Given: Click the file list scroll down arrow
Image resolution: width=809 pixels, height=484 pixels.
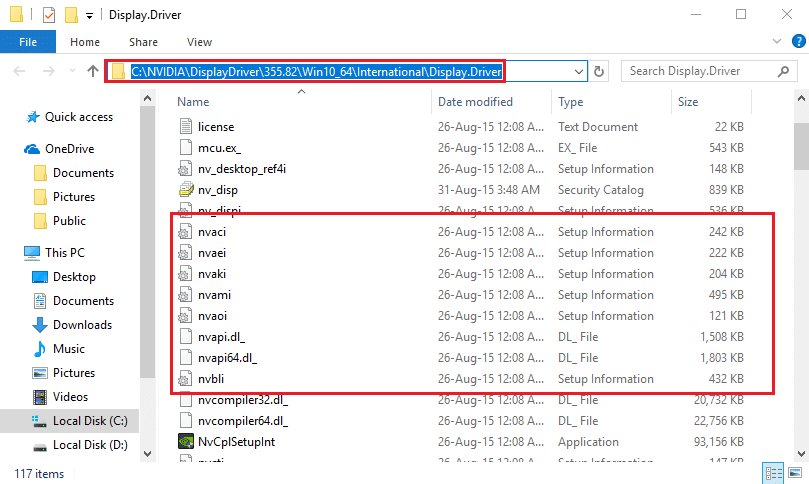Looking at the screenshot, I should click(801, 454).
